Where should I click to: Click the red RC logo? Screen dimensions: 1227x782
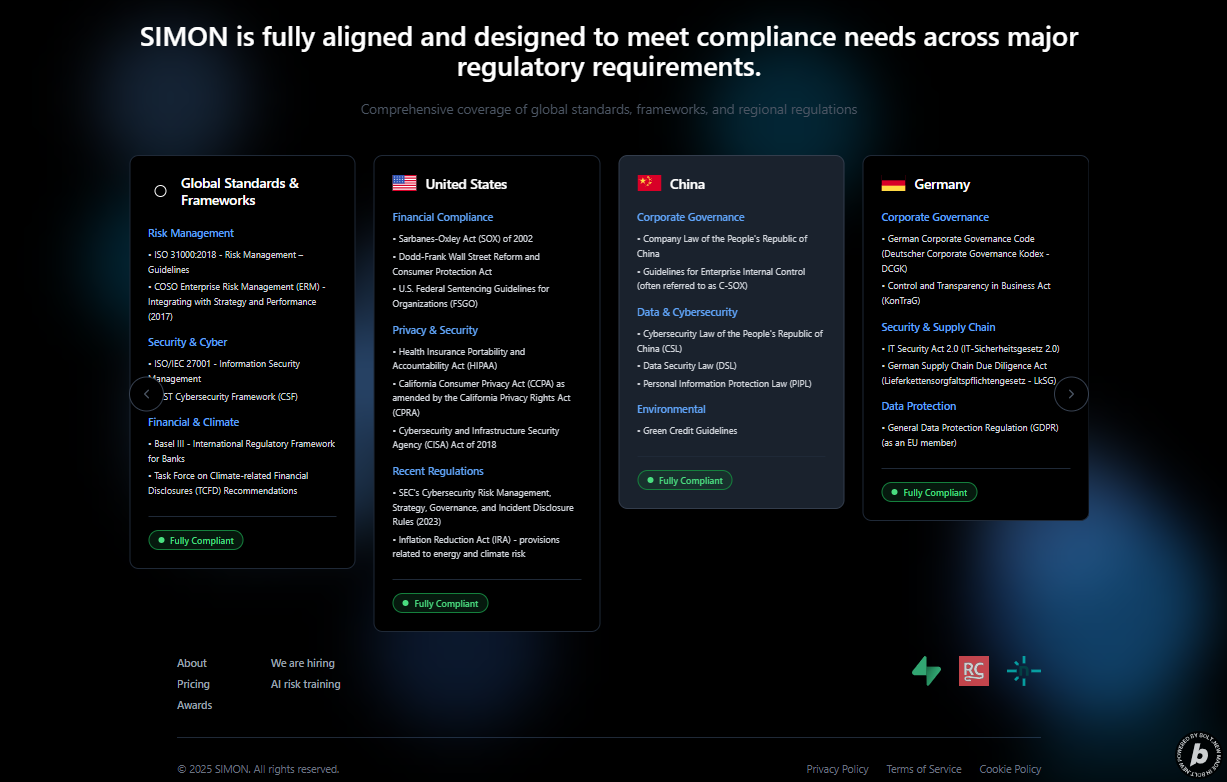point(974,671)
